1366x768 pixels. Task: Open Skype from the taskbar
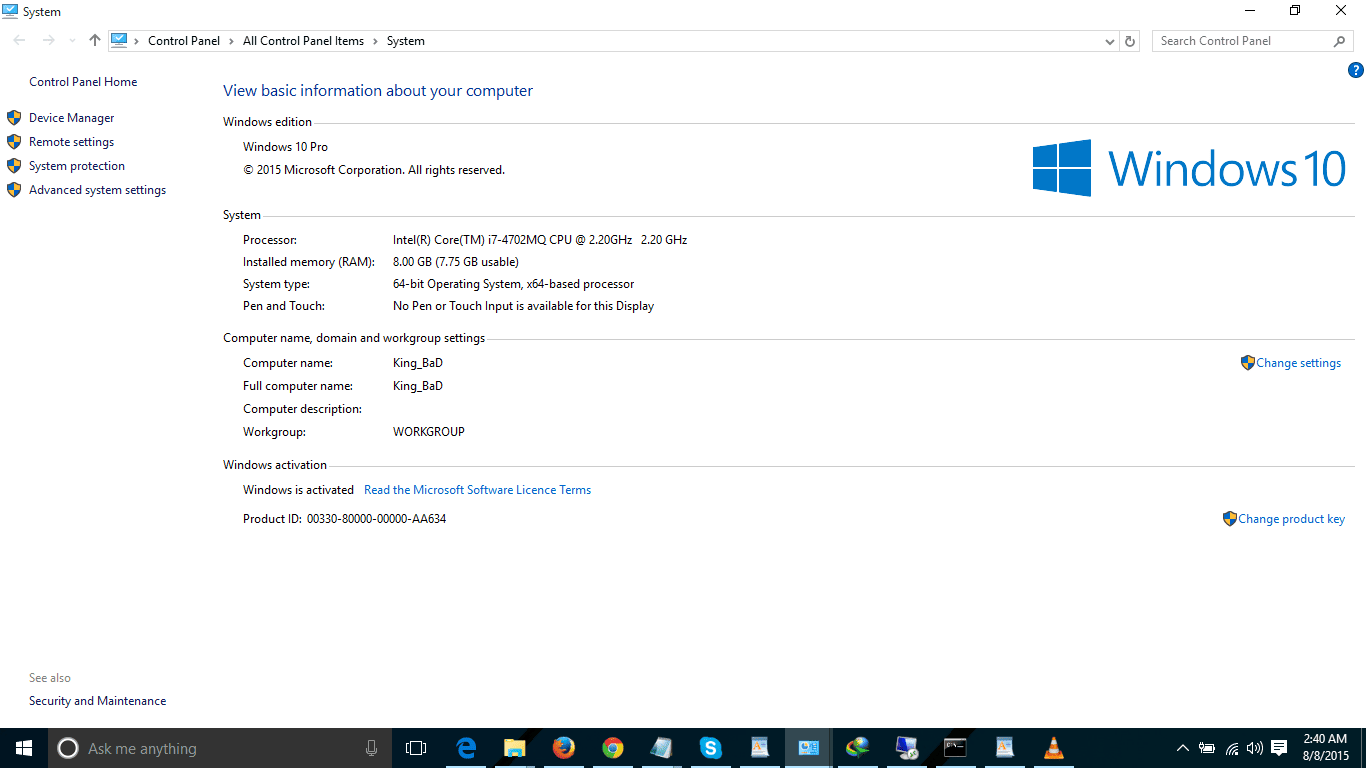pos(711,748)
